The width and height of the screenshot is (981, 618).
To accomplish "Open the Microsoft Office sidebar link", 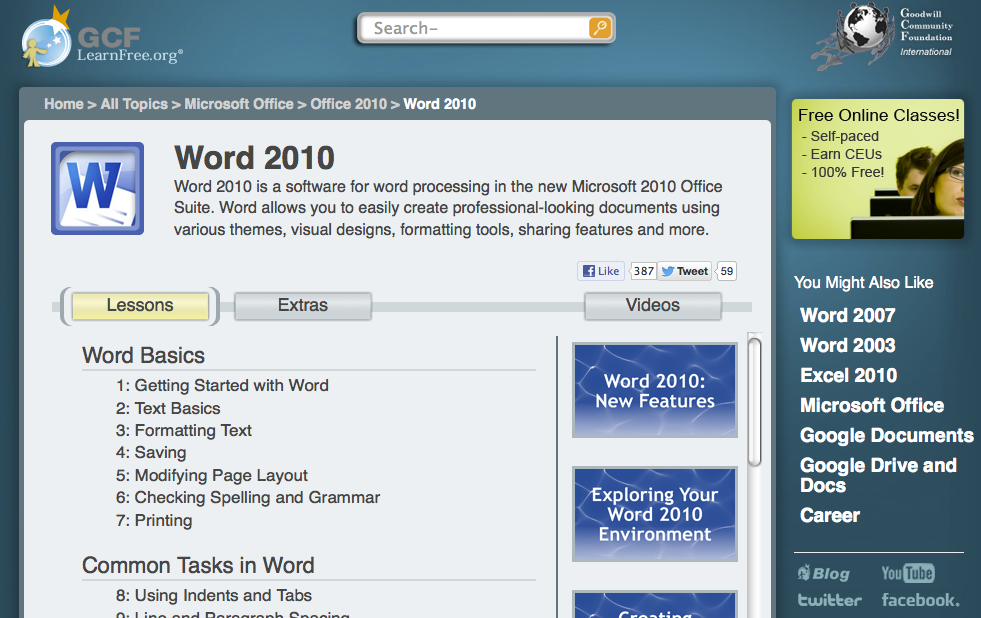I will [x=872, y=405].
